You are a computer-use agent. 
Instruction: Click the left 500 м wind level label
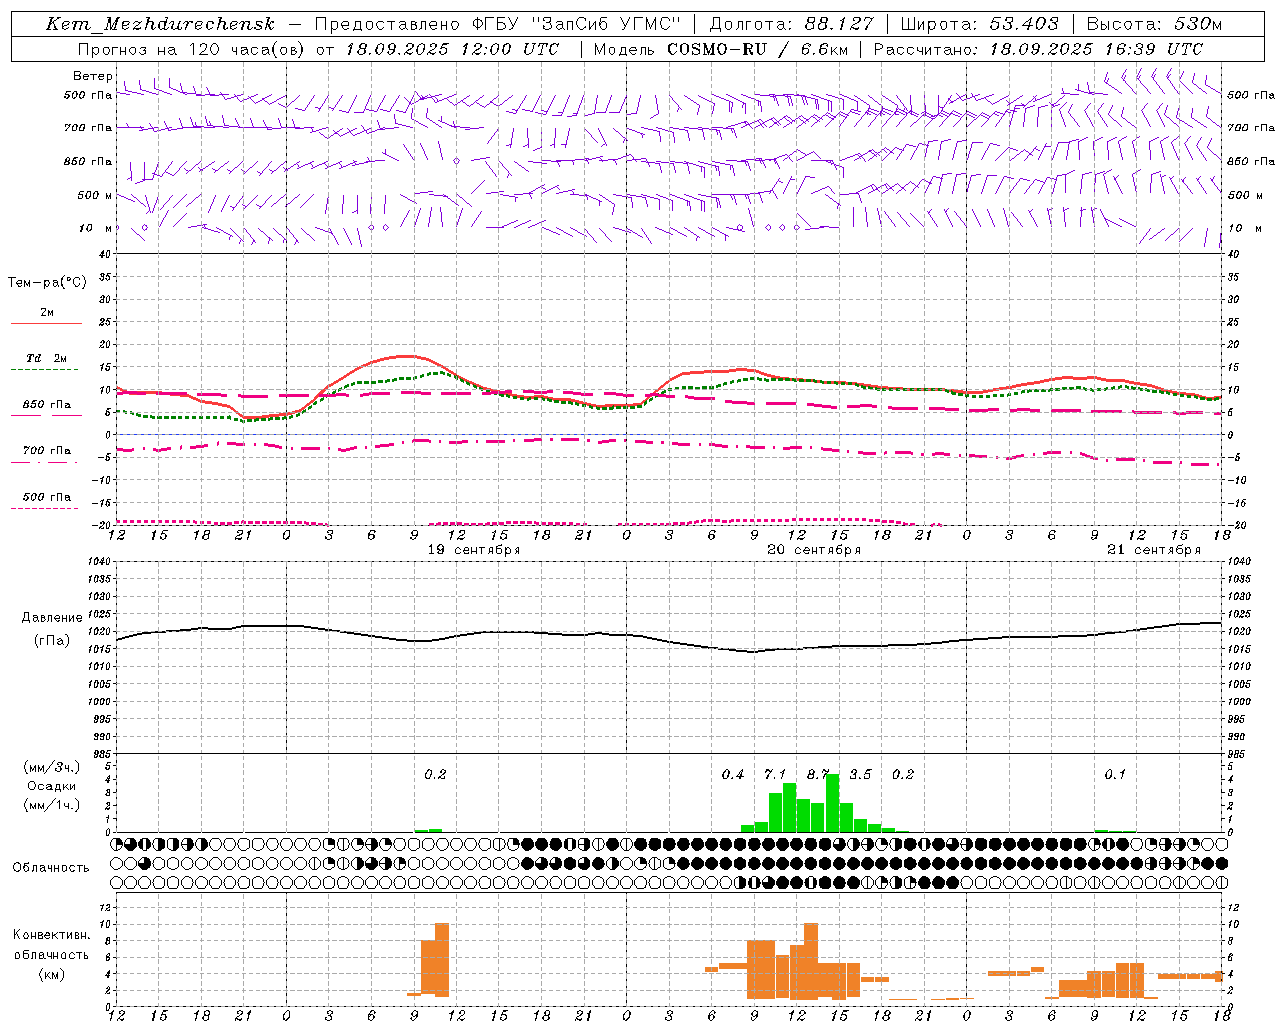[x=95, y=195]
